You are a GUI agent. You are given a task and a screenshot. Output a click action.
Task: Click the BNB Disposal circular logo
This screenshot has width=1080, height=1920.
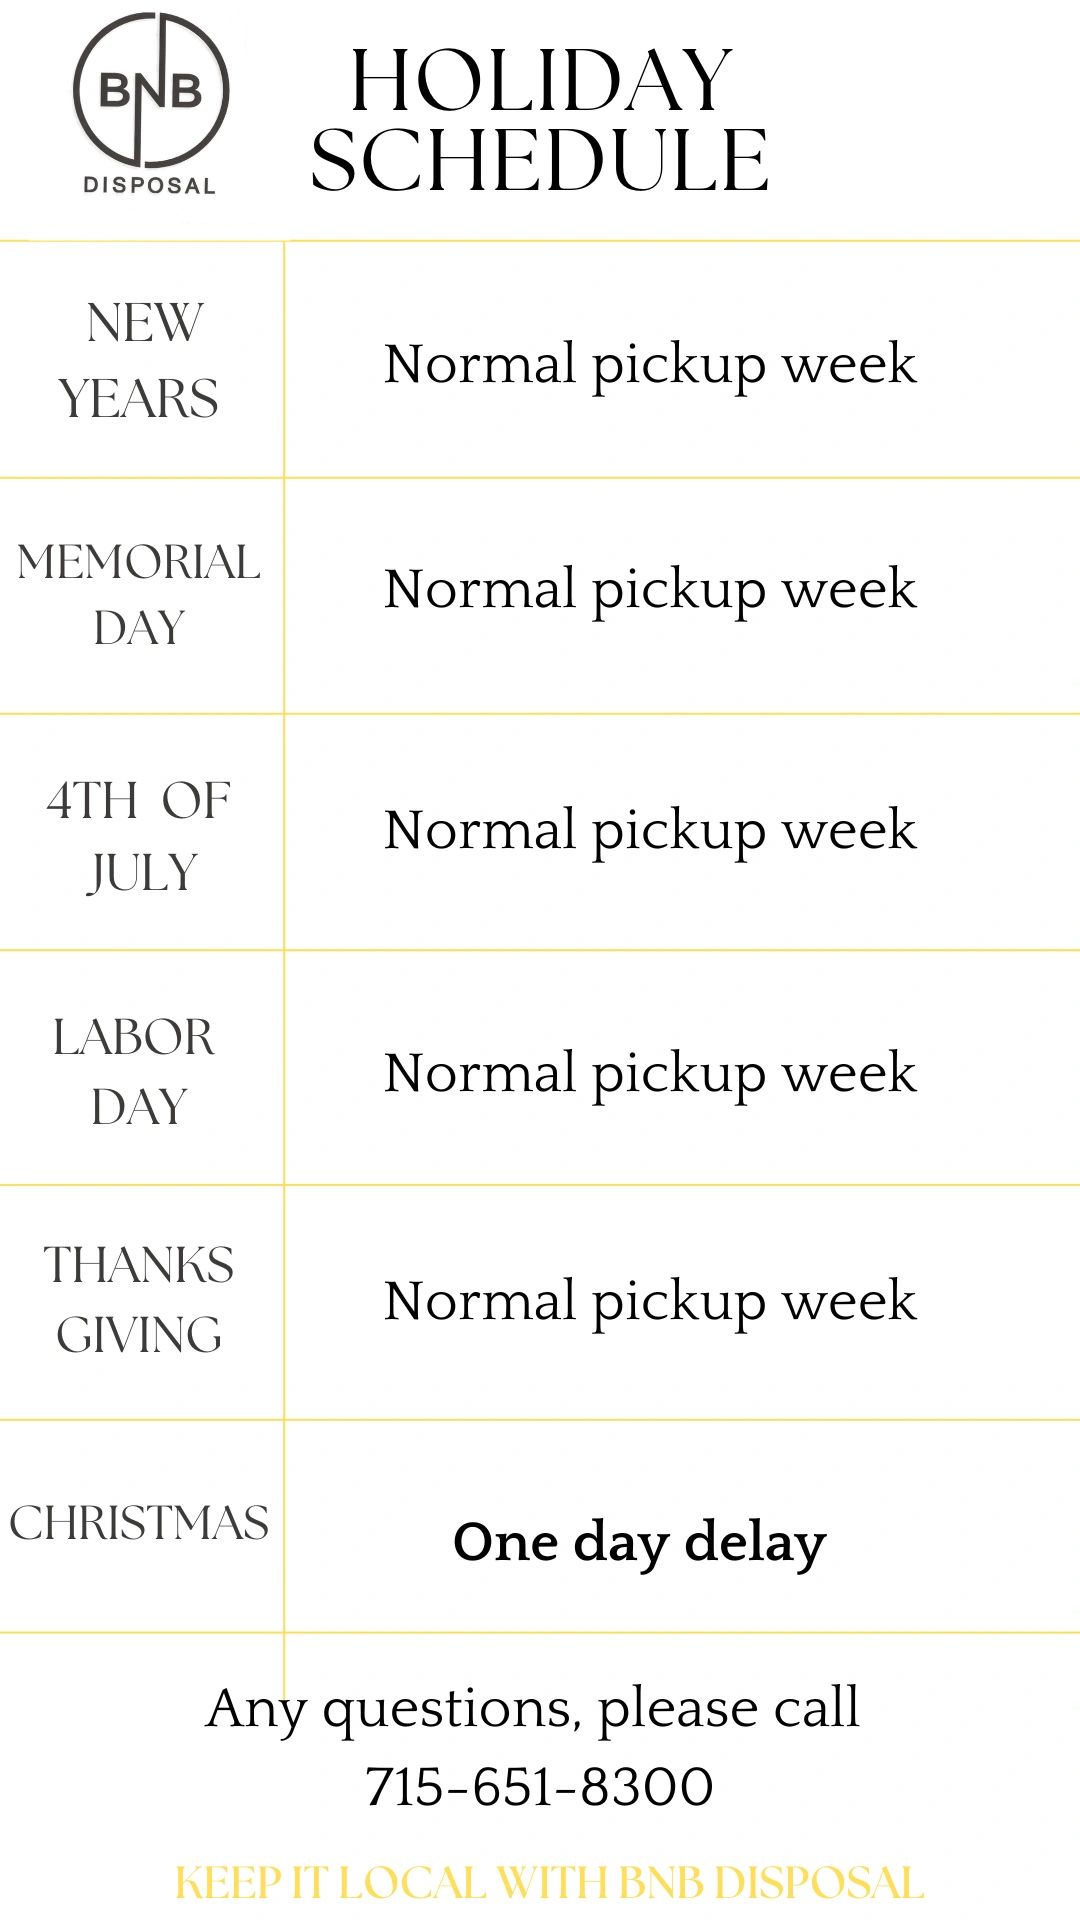pyautogui.click(x=151, y=90)
